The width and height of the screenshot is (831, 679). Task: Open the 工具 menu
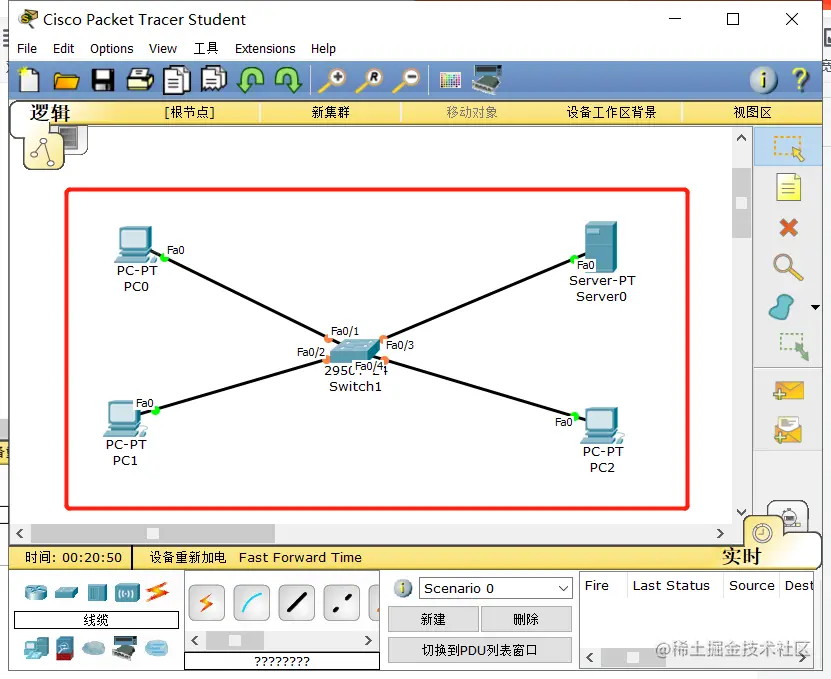point(206,49)
